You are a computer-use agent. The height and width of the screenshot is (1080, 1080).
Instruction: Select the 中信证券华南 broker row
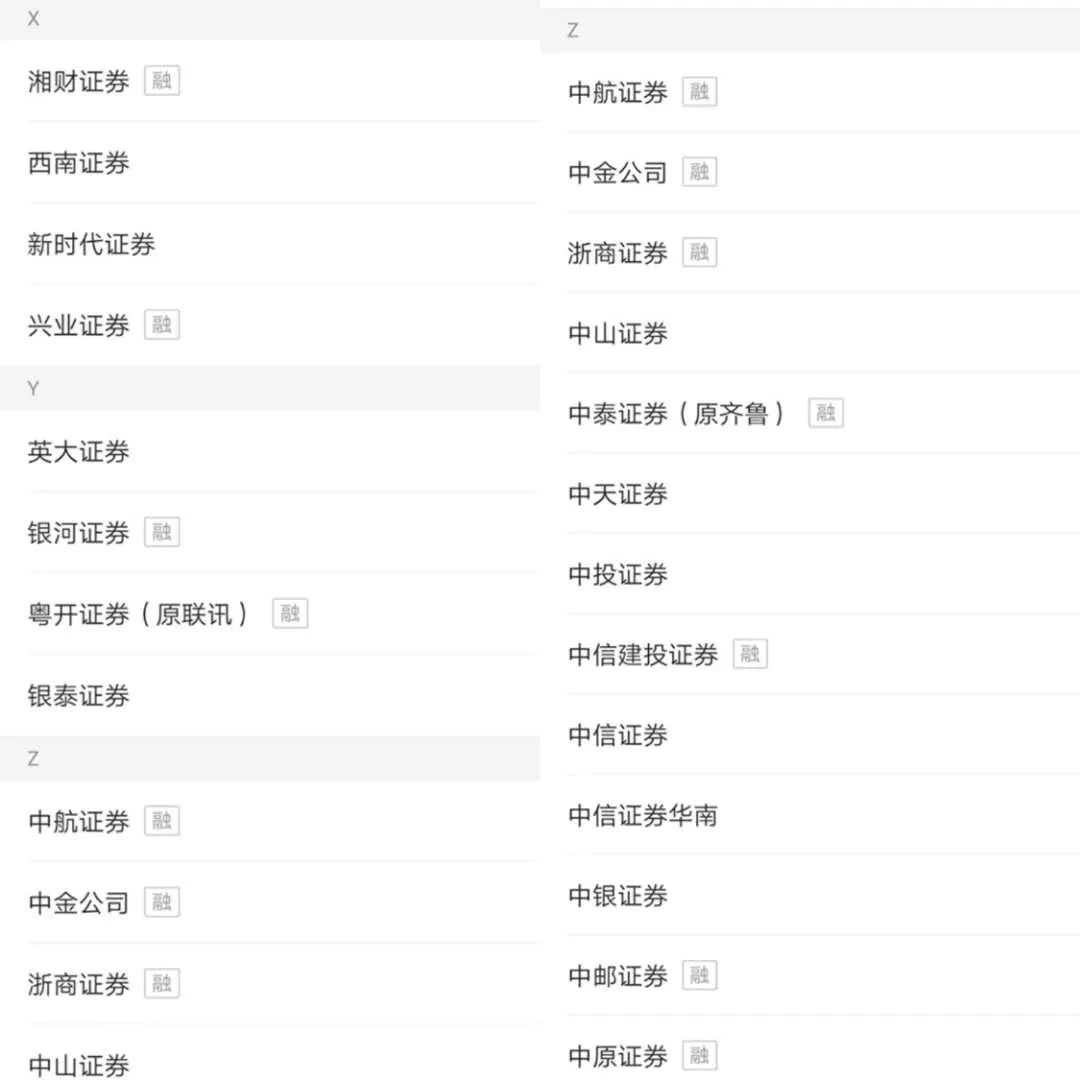point(643,815)
